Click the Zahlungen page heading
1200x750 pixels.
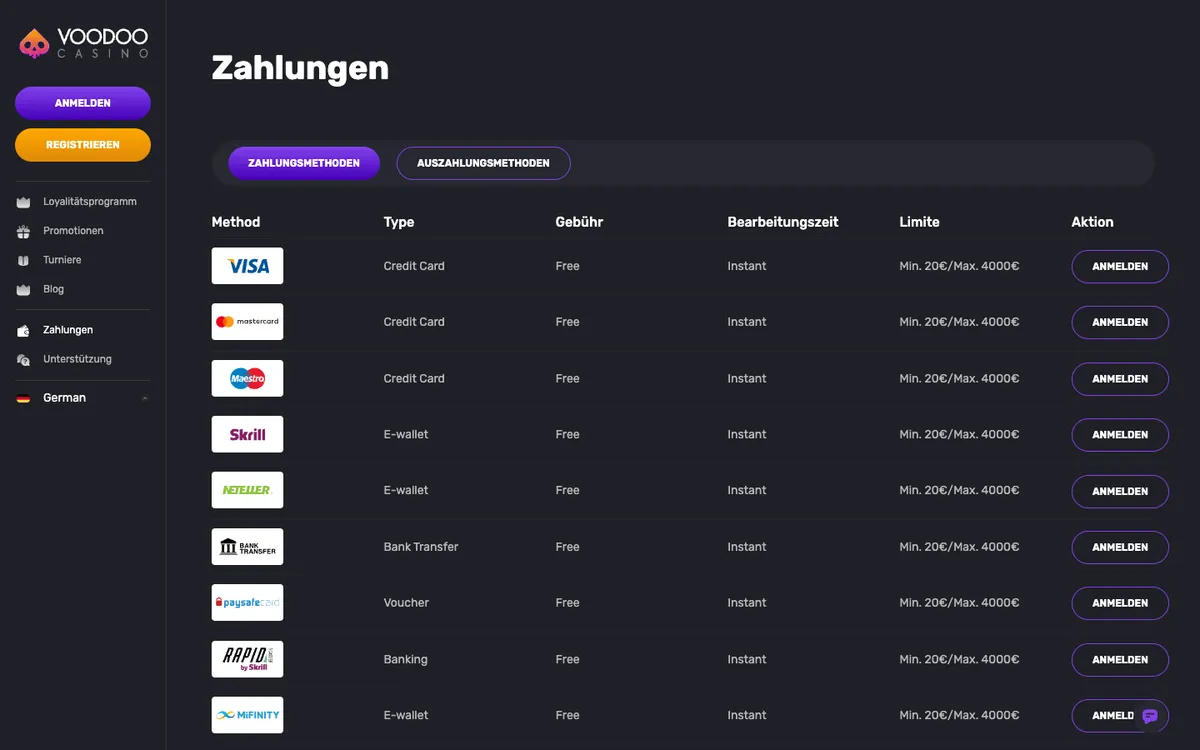tap(300, 68)
